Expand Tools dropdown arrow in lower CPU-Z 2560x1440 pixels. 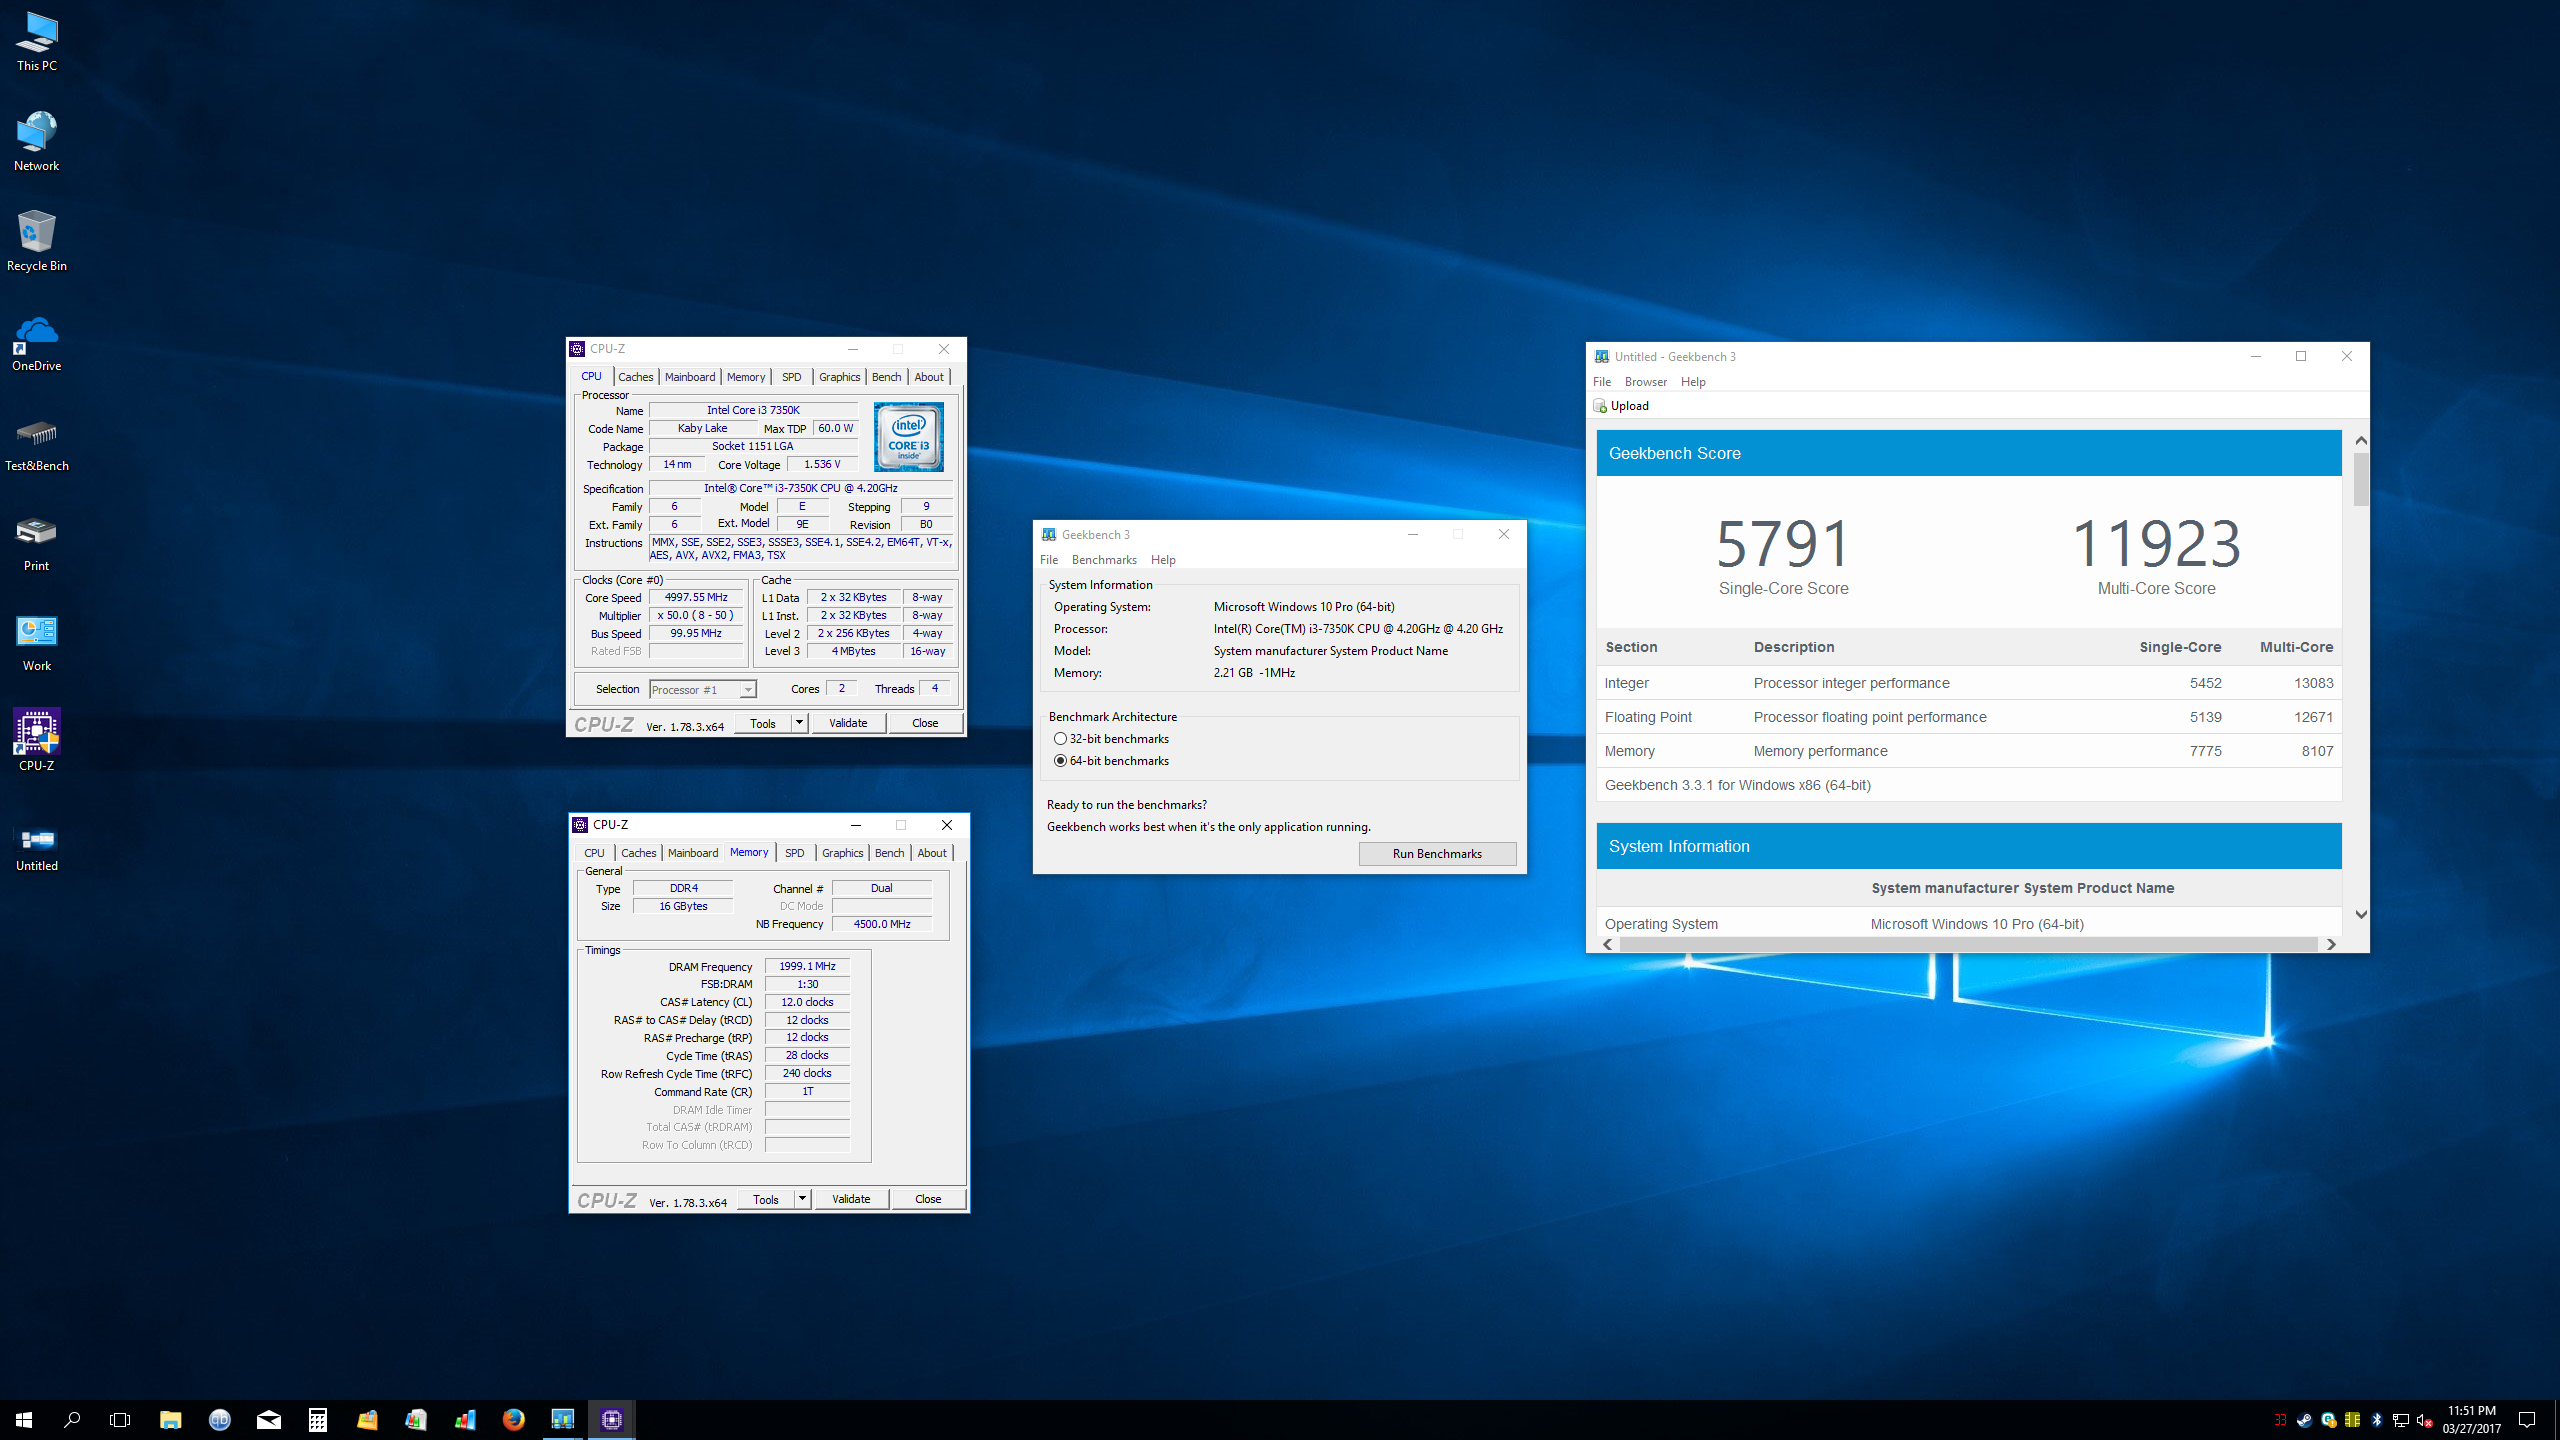click(803, 1199)
